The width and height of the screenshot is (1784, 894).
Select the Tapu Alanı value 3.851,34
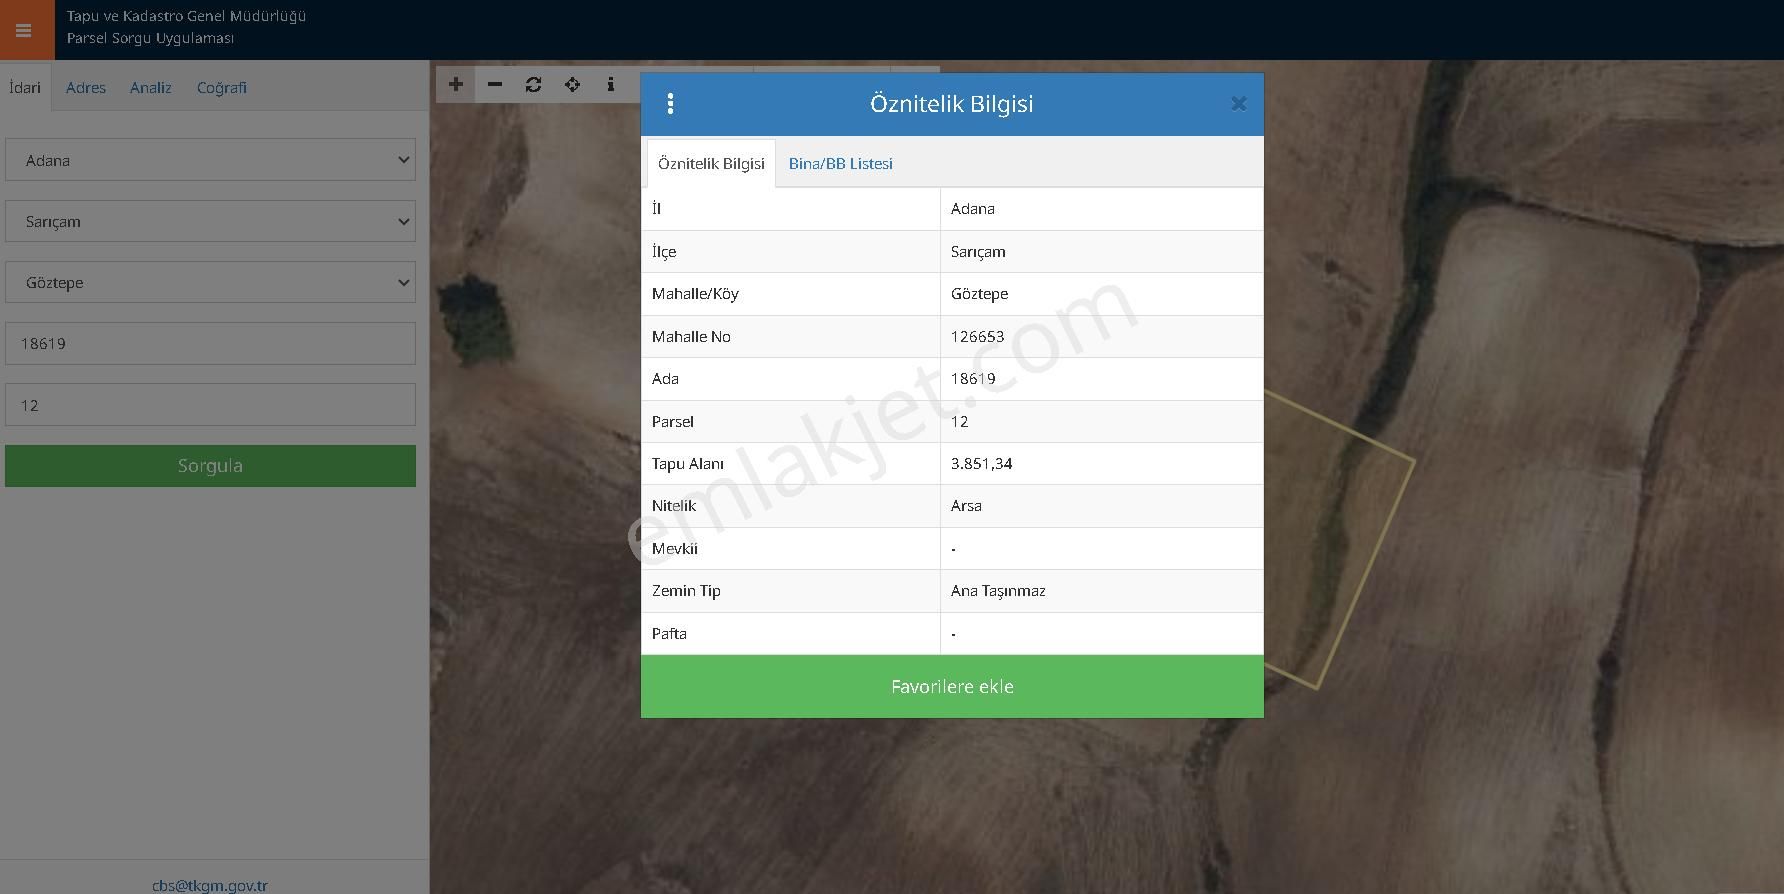coord(982,464)
